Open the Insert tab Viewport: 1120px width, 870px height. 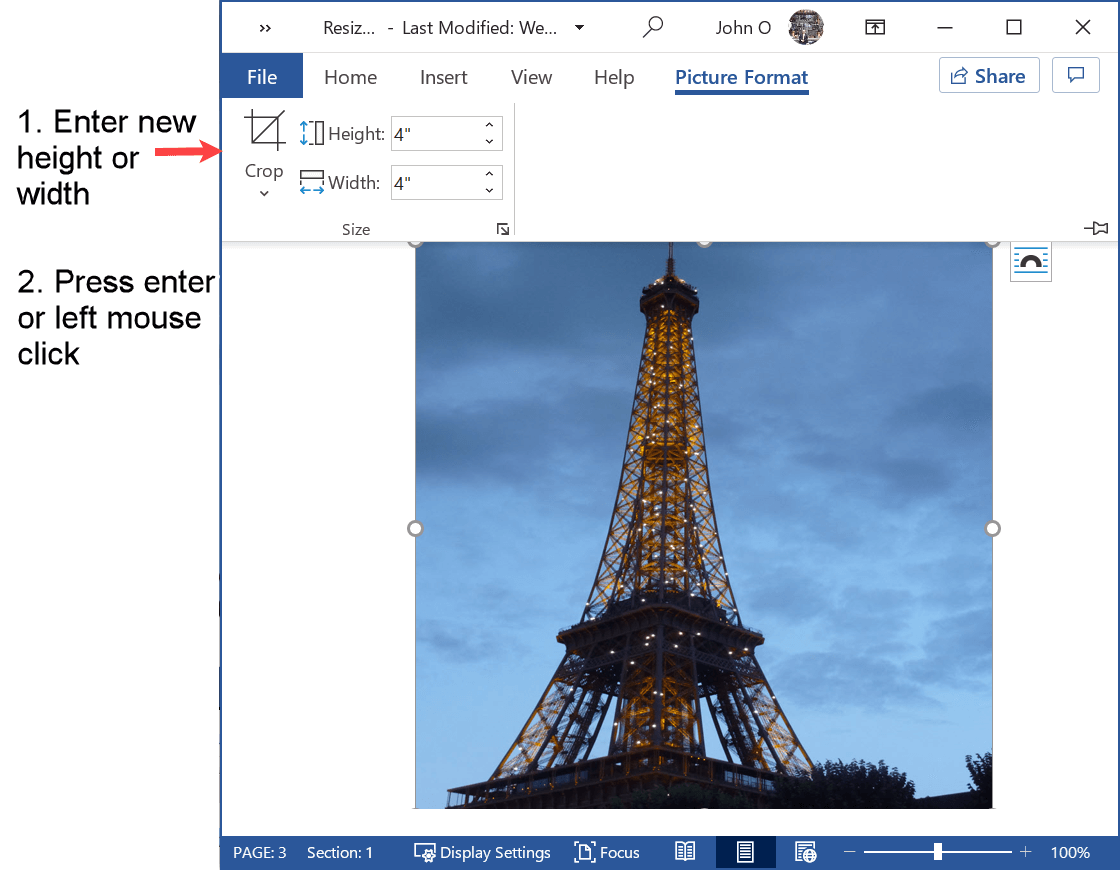[x=443, y=77]
